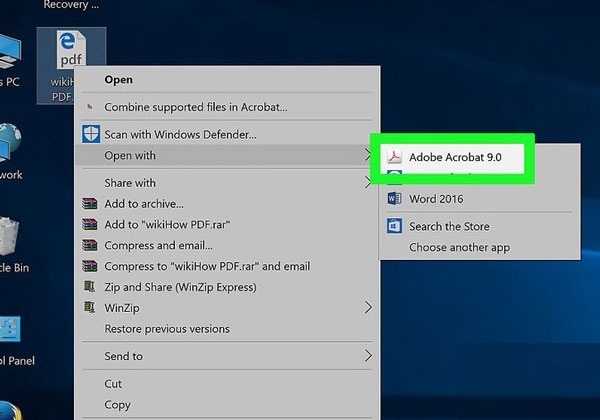Image resolution: width=600 pixels, height=420 pixels.
Task: Click the Word 2016 icon in submenu
Action: click(394, 199)
